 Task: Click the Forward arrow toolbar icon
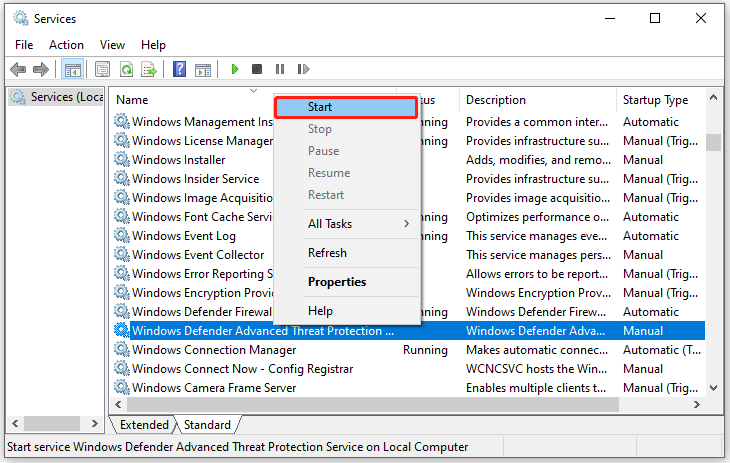(x=41, y=69)
